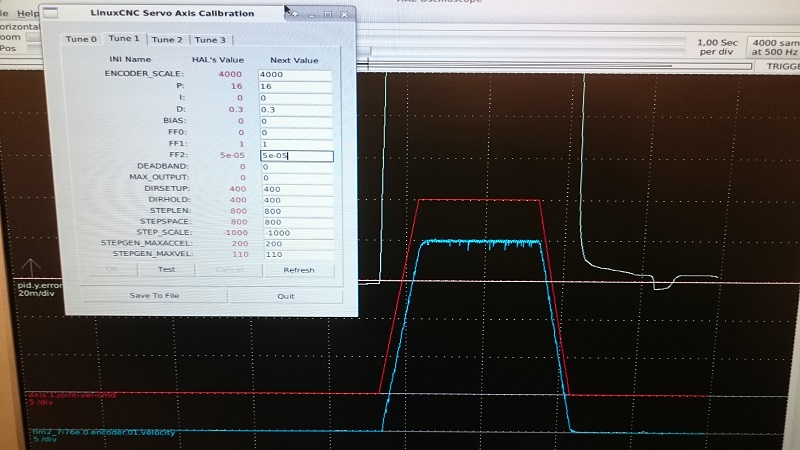Edit the STEPGEN_MAXACCEL next value field
The width and height of the screenshot is (800, 450).
click(298, 244)
